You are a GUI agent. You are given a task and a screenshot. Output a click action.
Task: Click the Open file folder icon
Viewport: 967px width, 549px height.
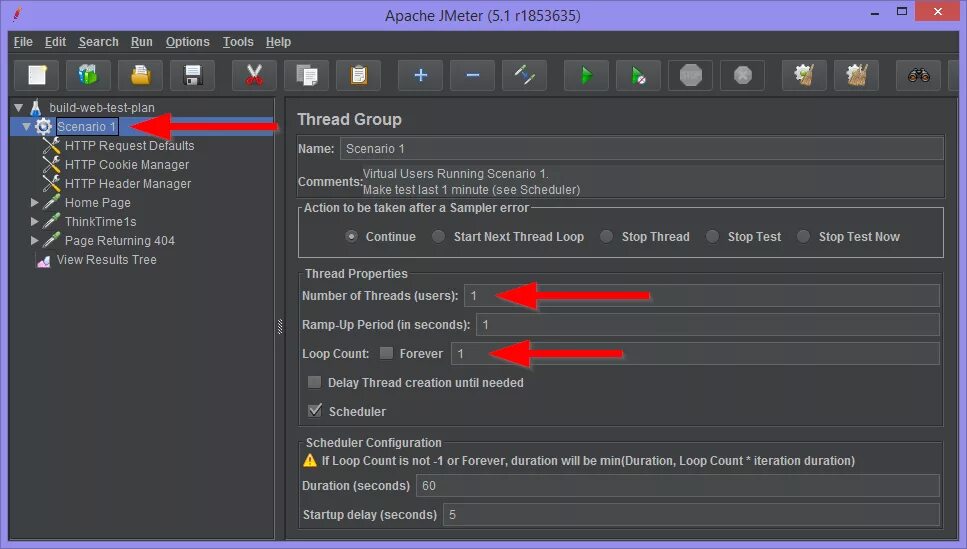tap(141, 76)
